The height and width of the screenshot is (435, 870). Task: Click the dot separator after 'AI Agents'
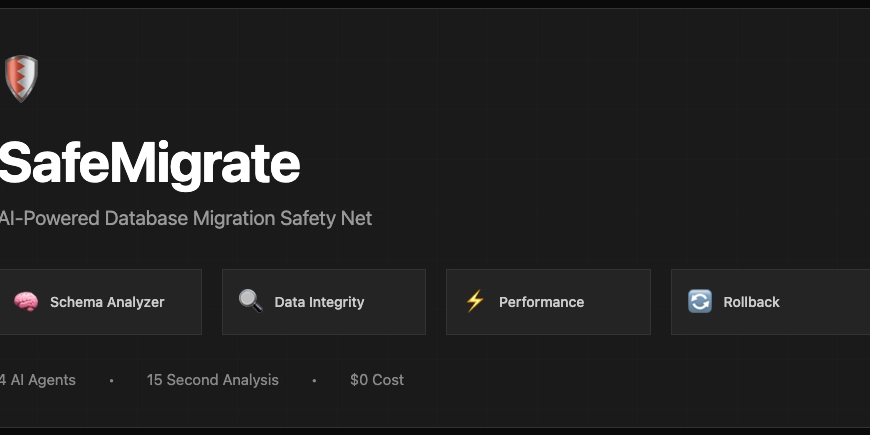(x=111, y=380)
